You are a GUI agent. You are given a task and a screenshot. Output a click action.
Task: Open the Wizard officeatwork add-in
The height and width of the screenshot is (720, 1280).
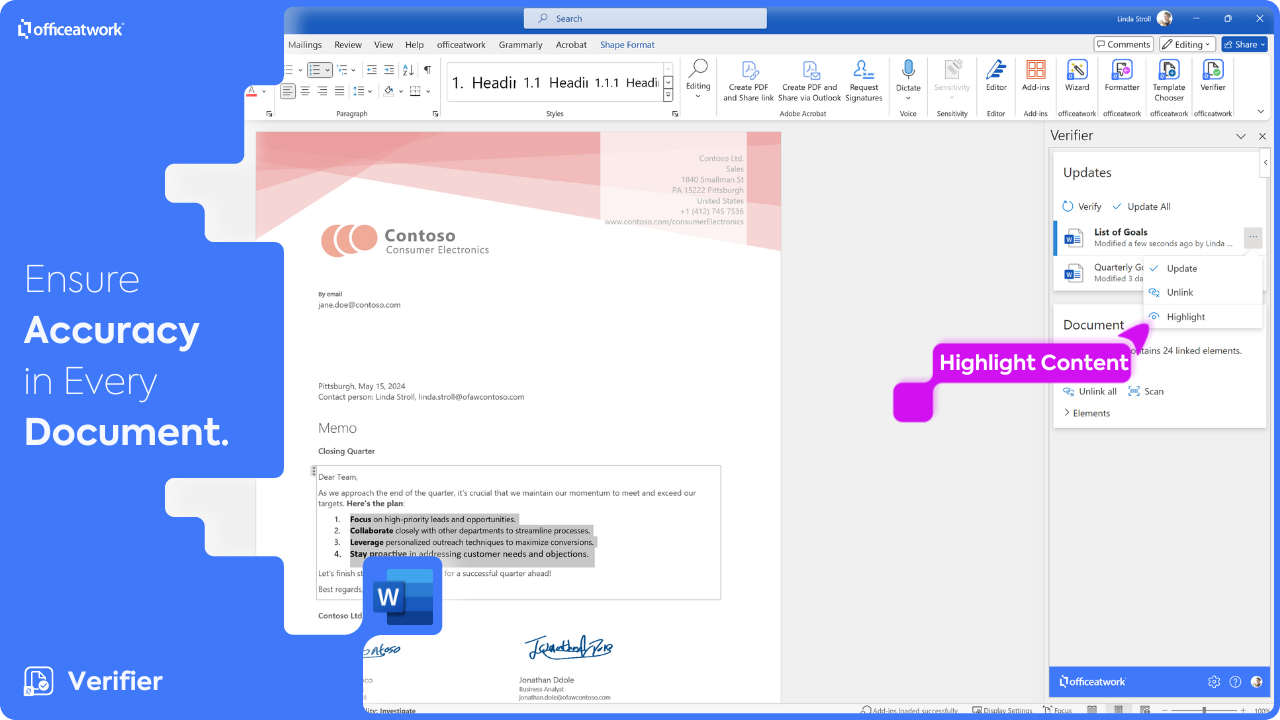1077,75
